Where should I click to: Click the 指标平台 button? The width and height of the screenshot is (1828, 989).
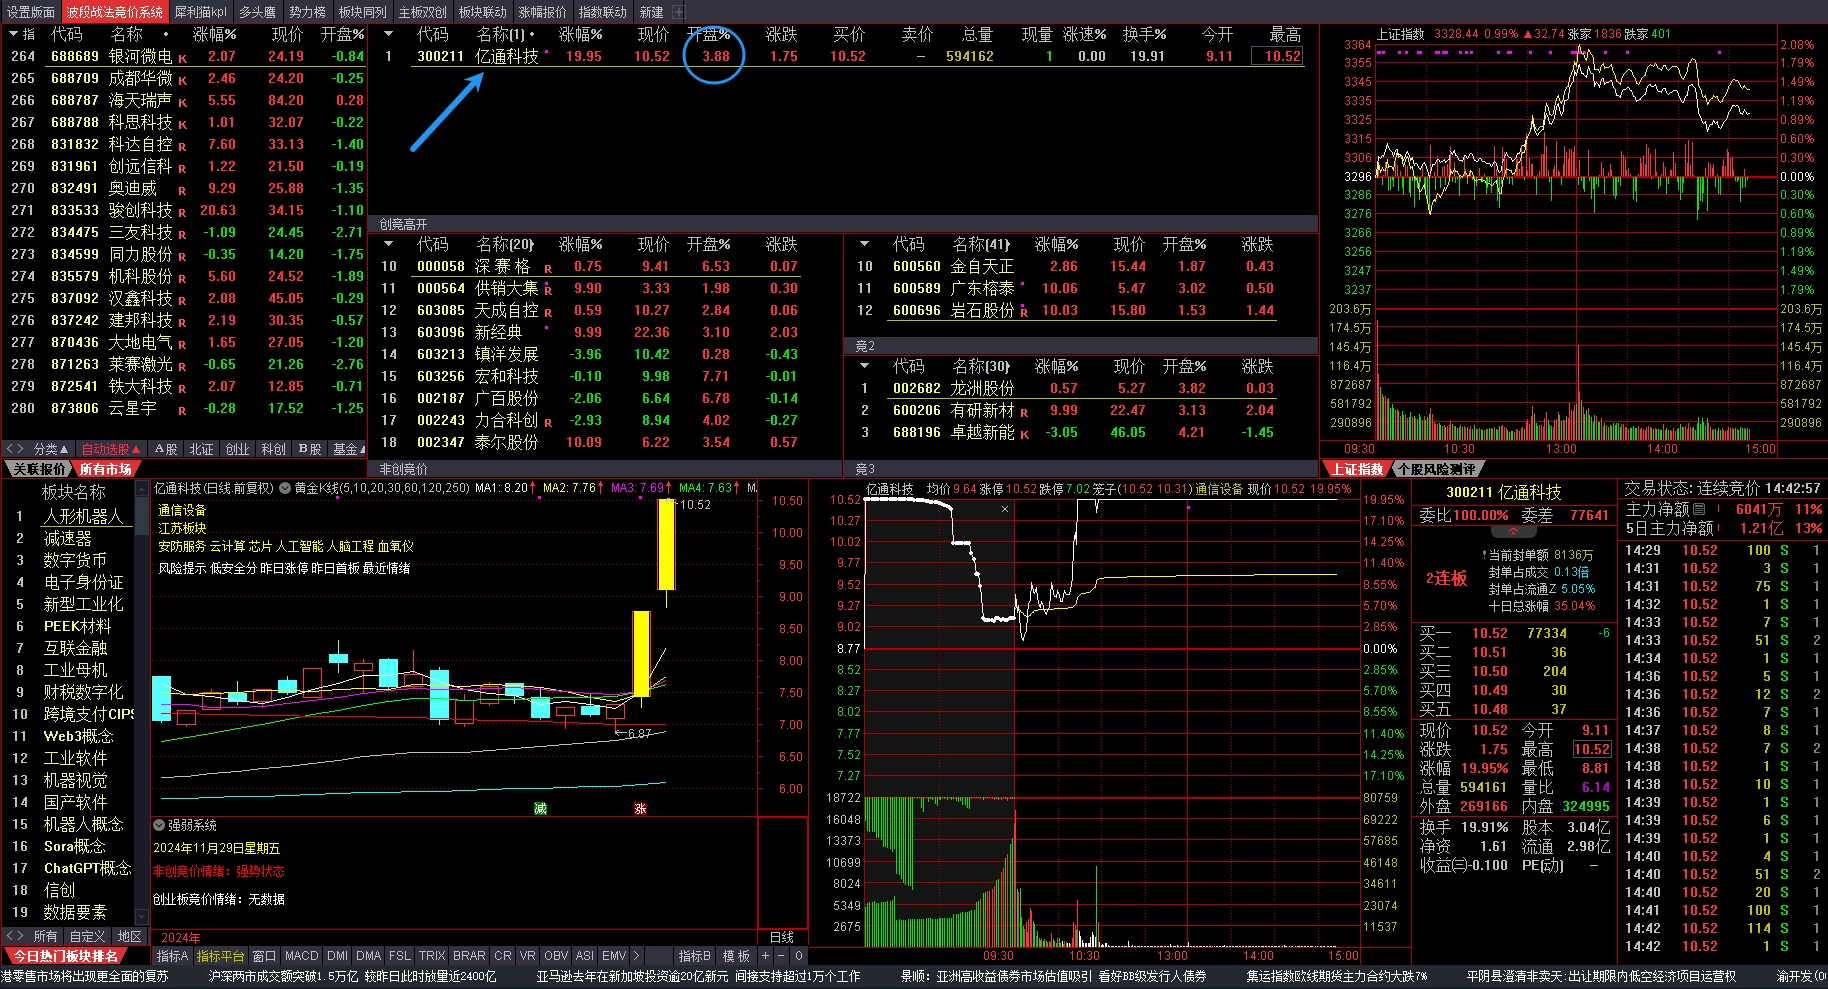[x=220, y=956]
